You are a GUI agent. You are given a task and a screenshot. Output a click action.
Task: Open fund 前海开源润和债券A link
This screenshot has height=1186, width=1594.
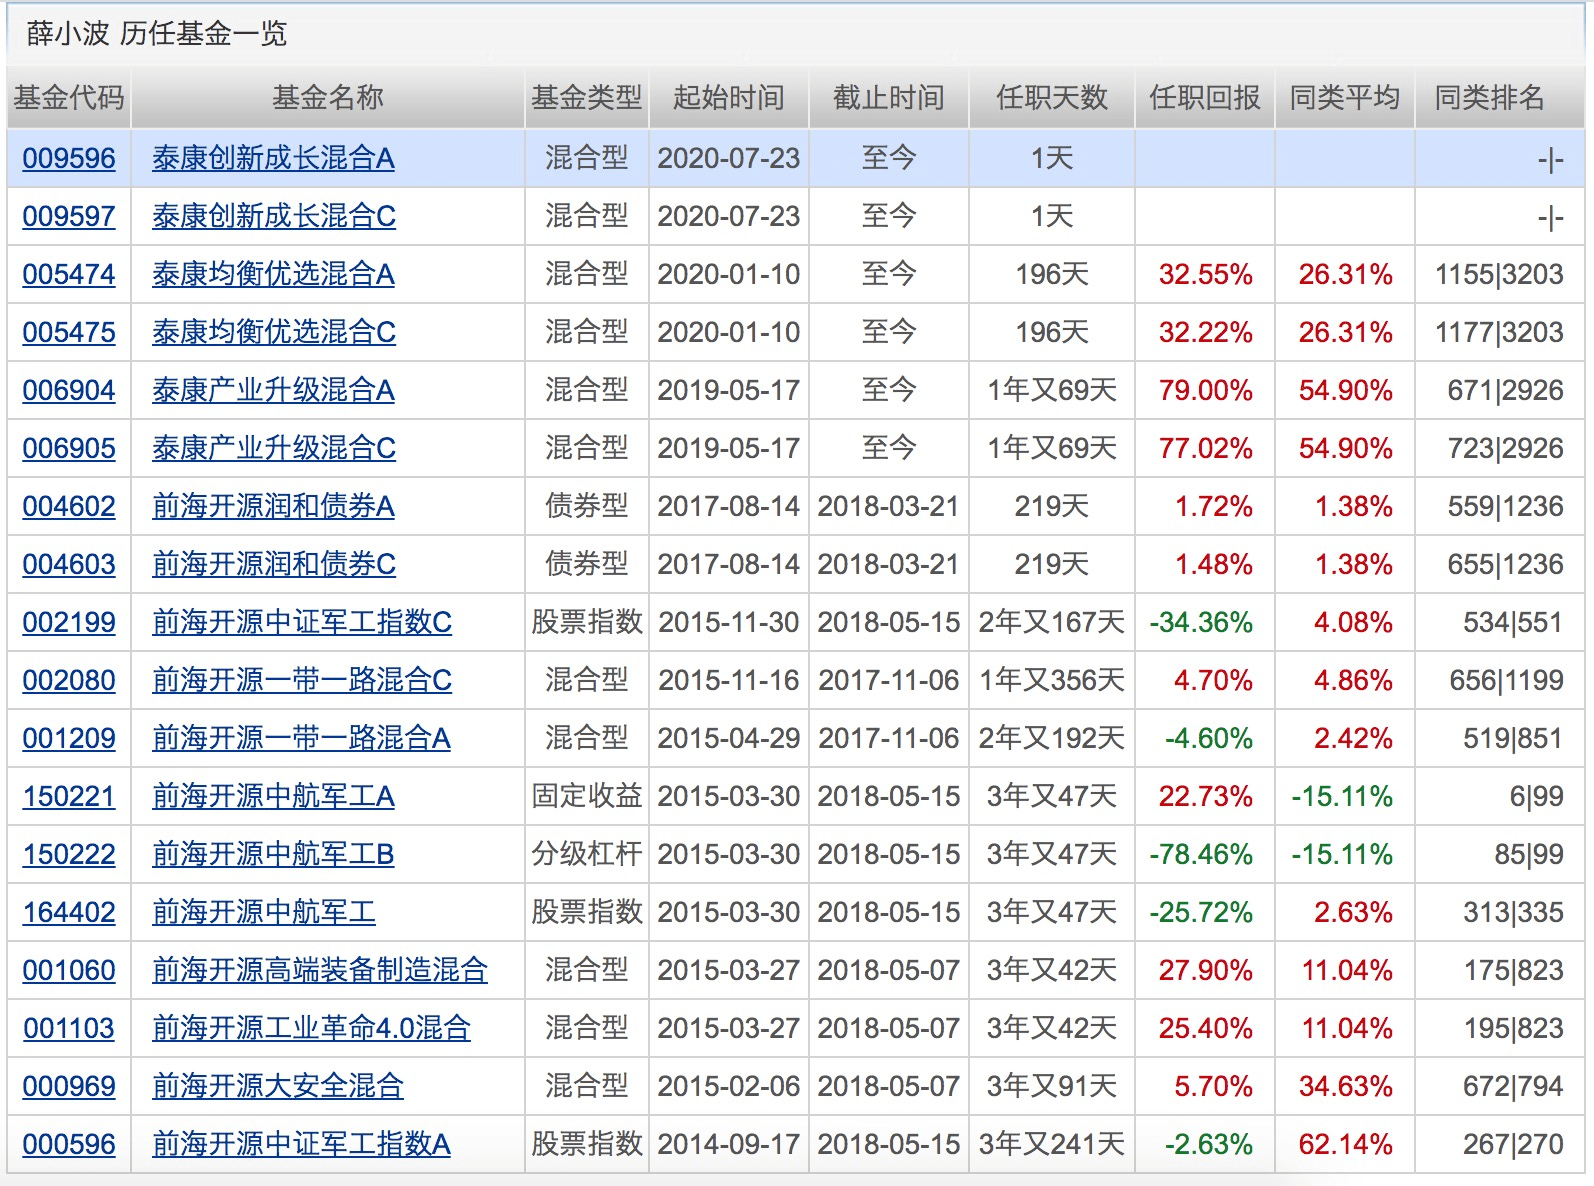coord(273,506)
